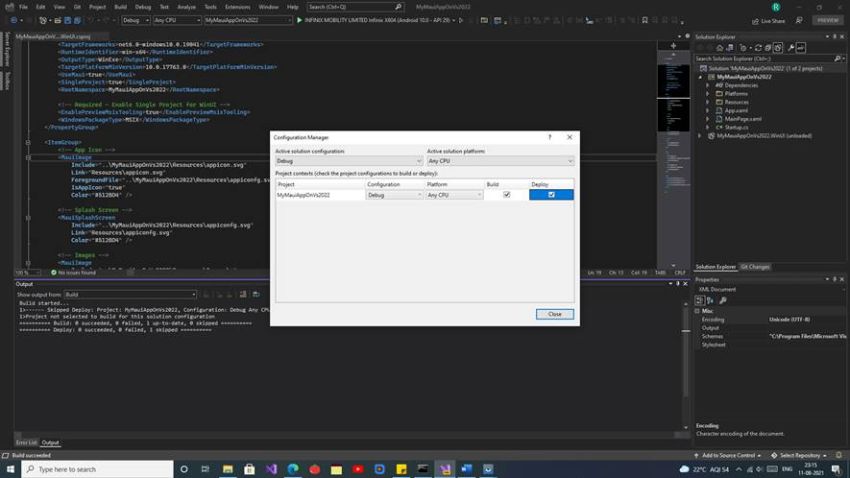Click the Open File folder toolbar icon
Image resolution: width=850 pixels, height=478 pixels.
point(57,20)
